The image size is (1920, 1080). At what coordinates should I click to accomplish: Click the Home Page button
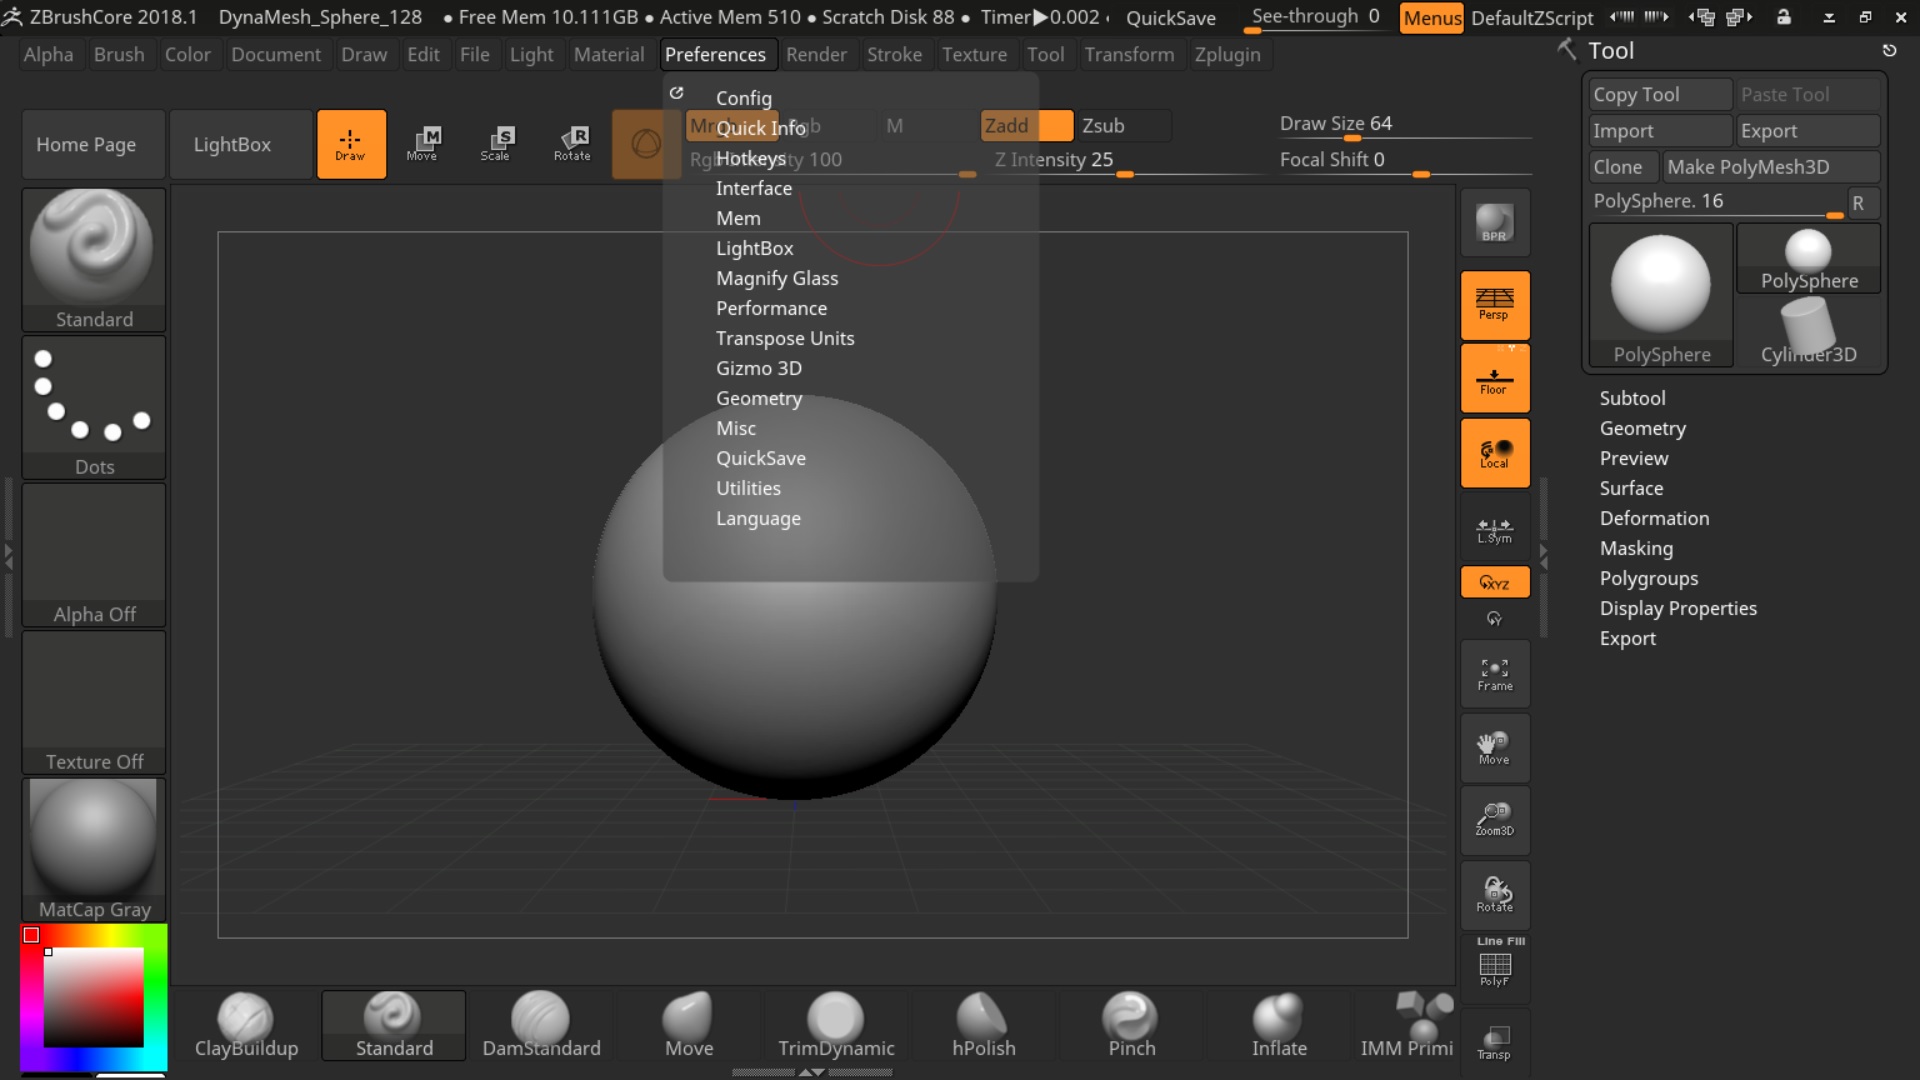pos(93,144)
